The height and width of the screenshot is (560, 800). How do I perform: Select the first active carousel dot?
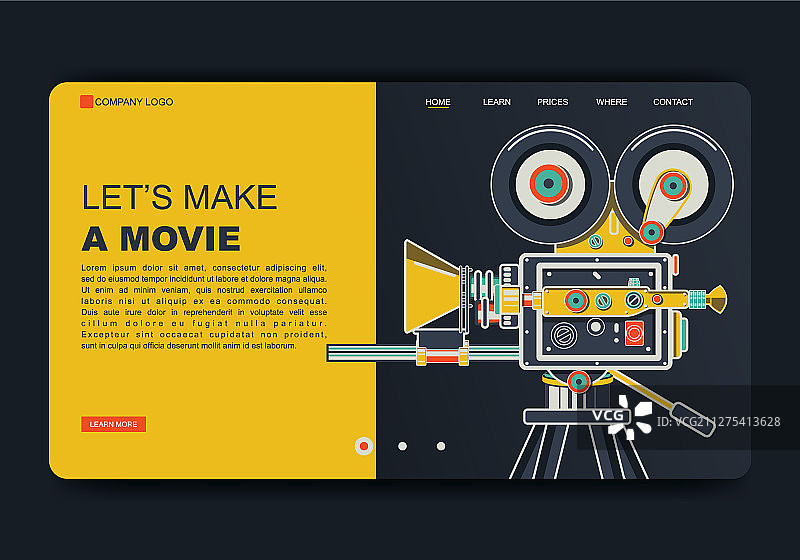(364, 446)
